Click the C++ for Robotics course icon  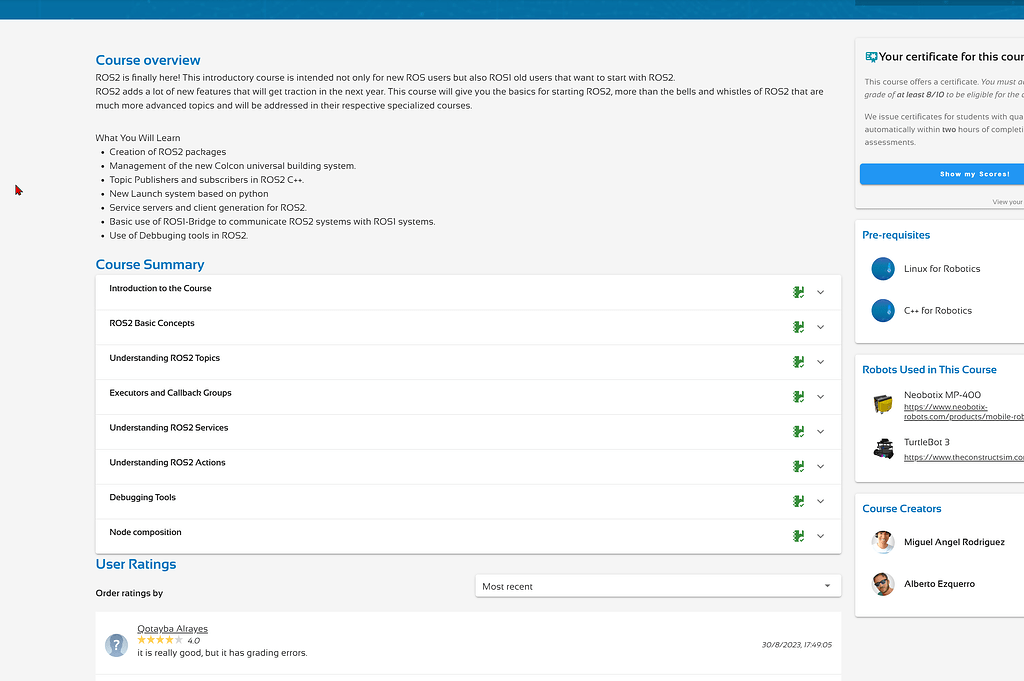point(882,311)
